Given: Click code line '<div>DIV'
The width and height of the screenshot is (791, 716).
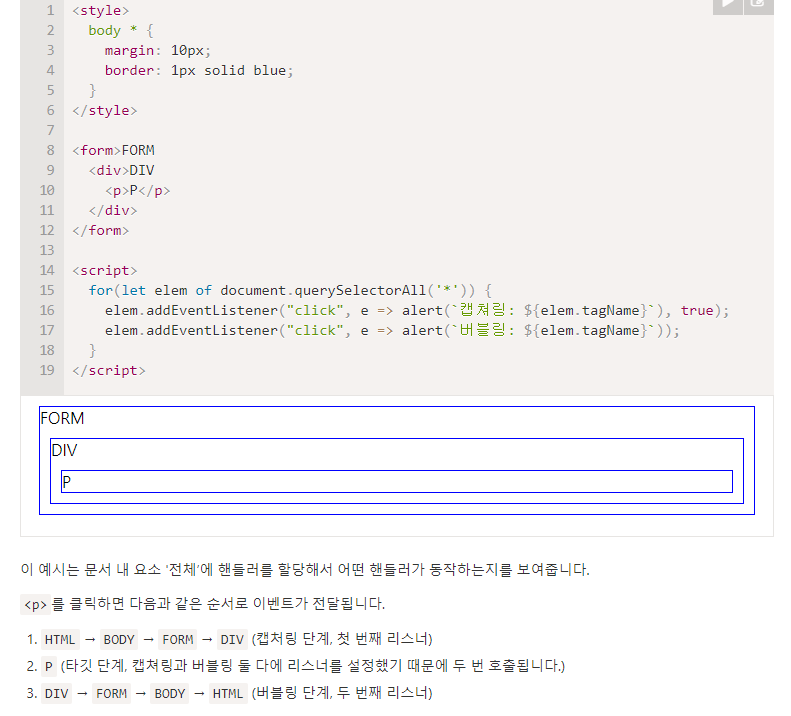Looking at the screenshot, I should tap(122, 171).
